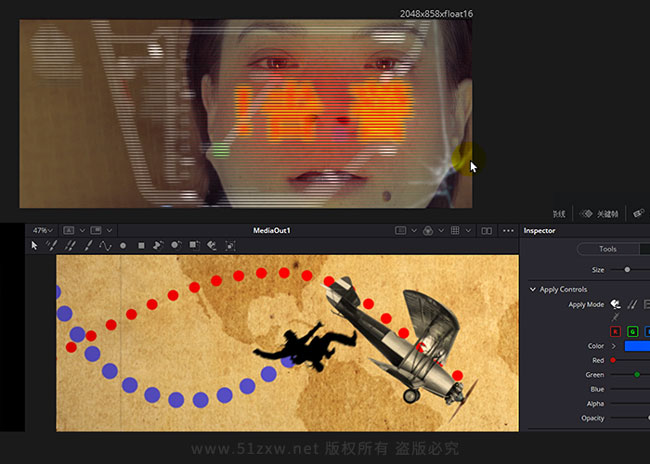Choose Color apply mode icon

[616, 304]
